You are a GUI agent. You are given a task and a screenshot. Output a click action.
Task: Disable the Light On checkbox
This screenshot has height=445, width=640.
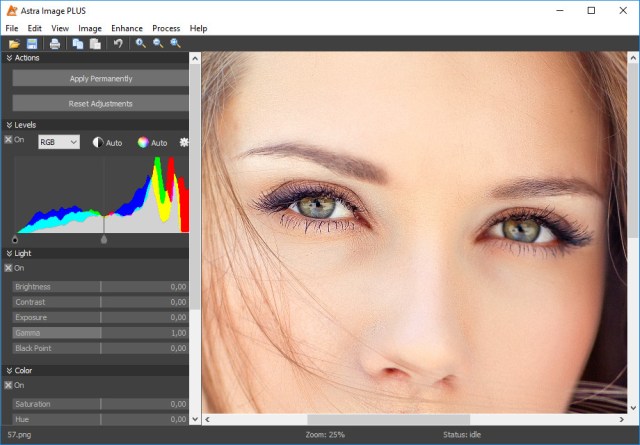[9, 268]
